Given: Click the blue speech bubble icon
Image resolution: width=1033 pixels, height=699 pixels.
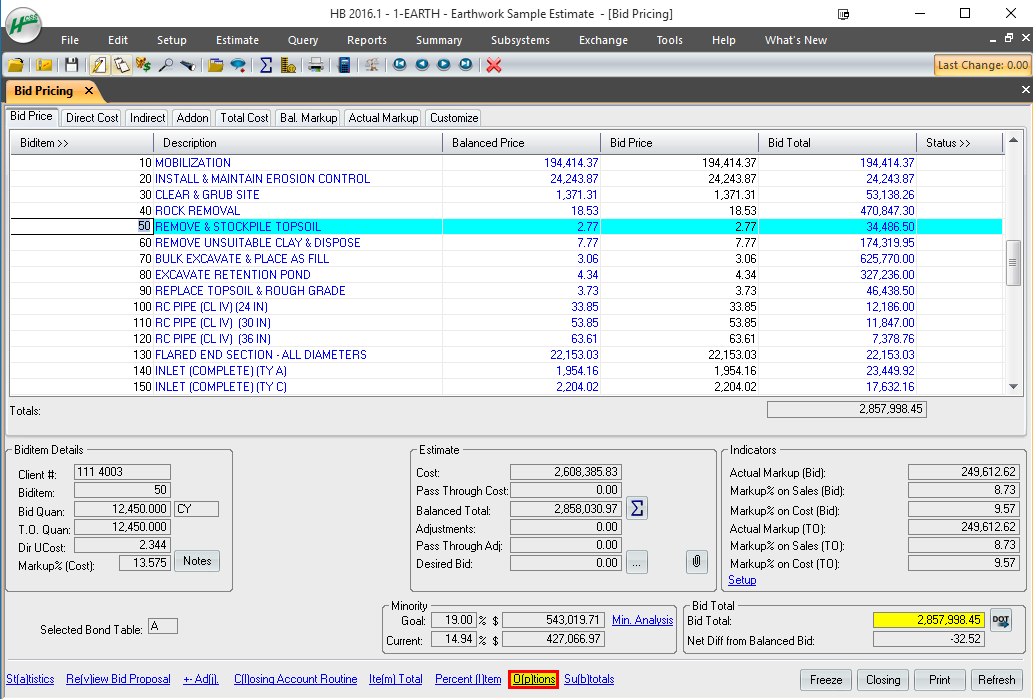Looking at the screenshot, I should (238, 65).
